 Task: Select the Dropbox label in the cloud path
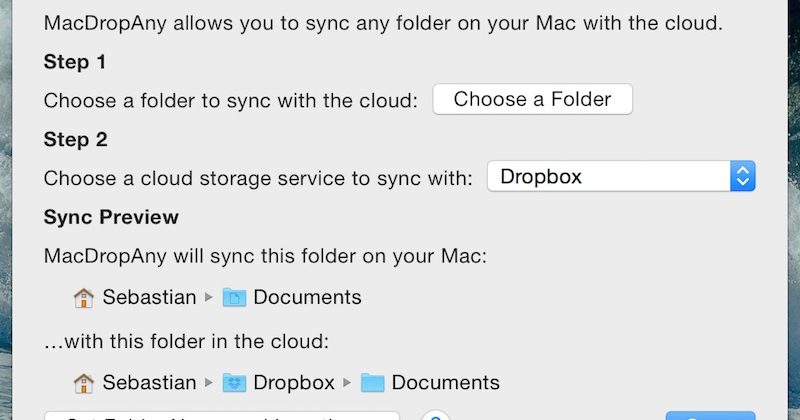[x=294, y=382]
